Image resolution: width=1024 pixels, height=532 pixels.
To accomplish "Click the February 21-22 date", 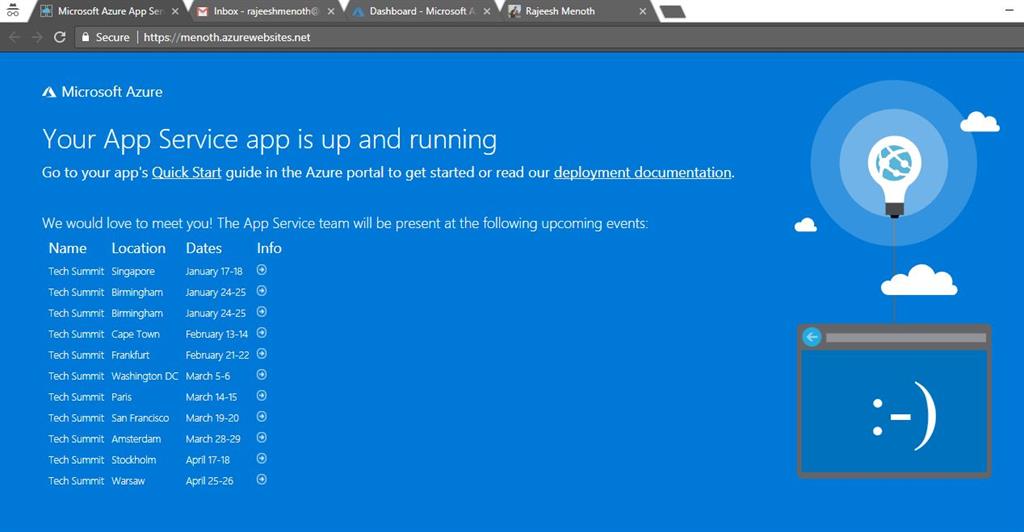I will 217,354.
